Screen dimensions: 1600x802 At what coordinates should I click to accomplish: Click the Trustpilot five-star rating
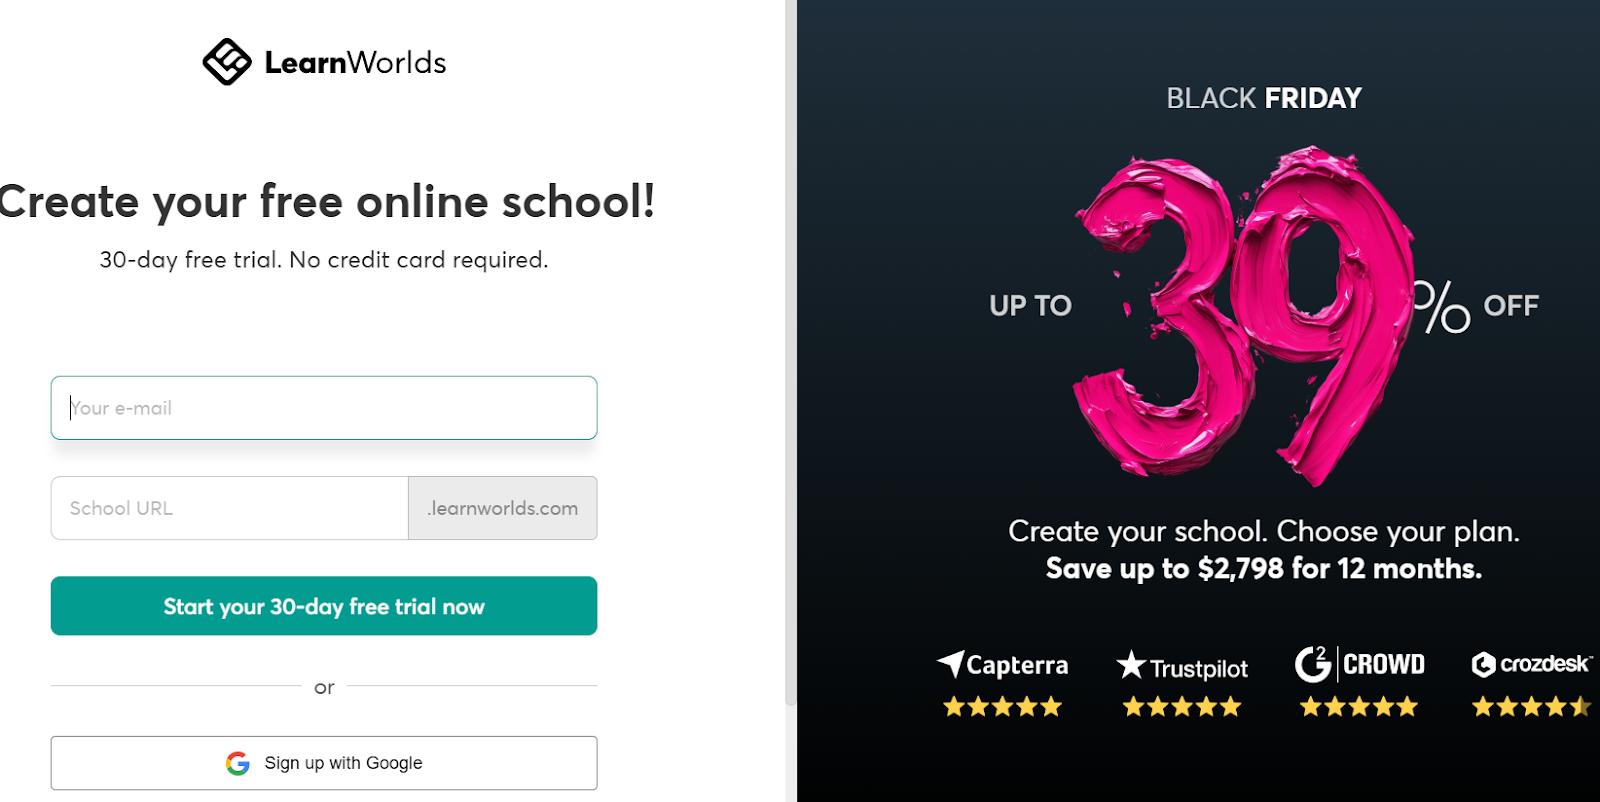click(x=1181, y=707)
